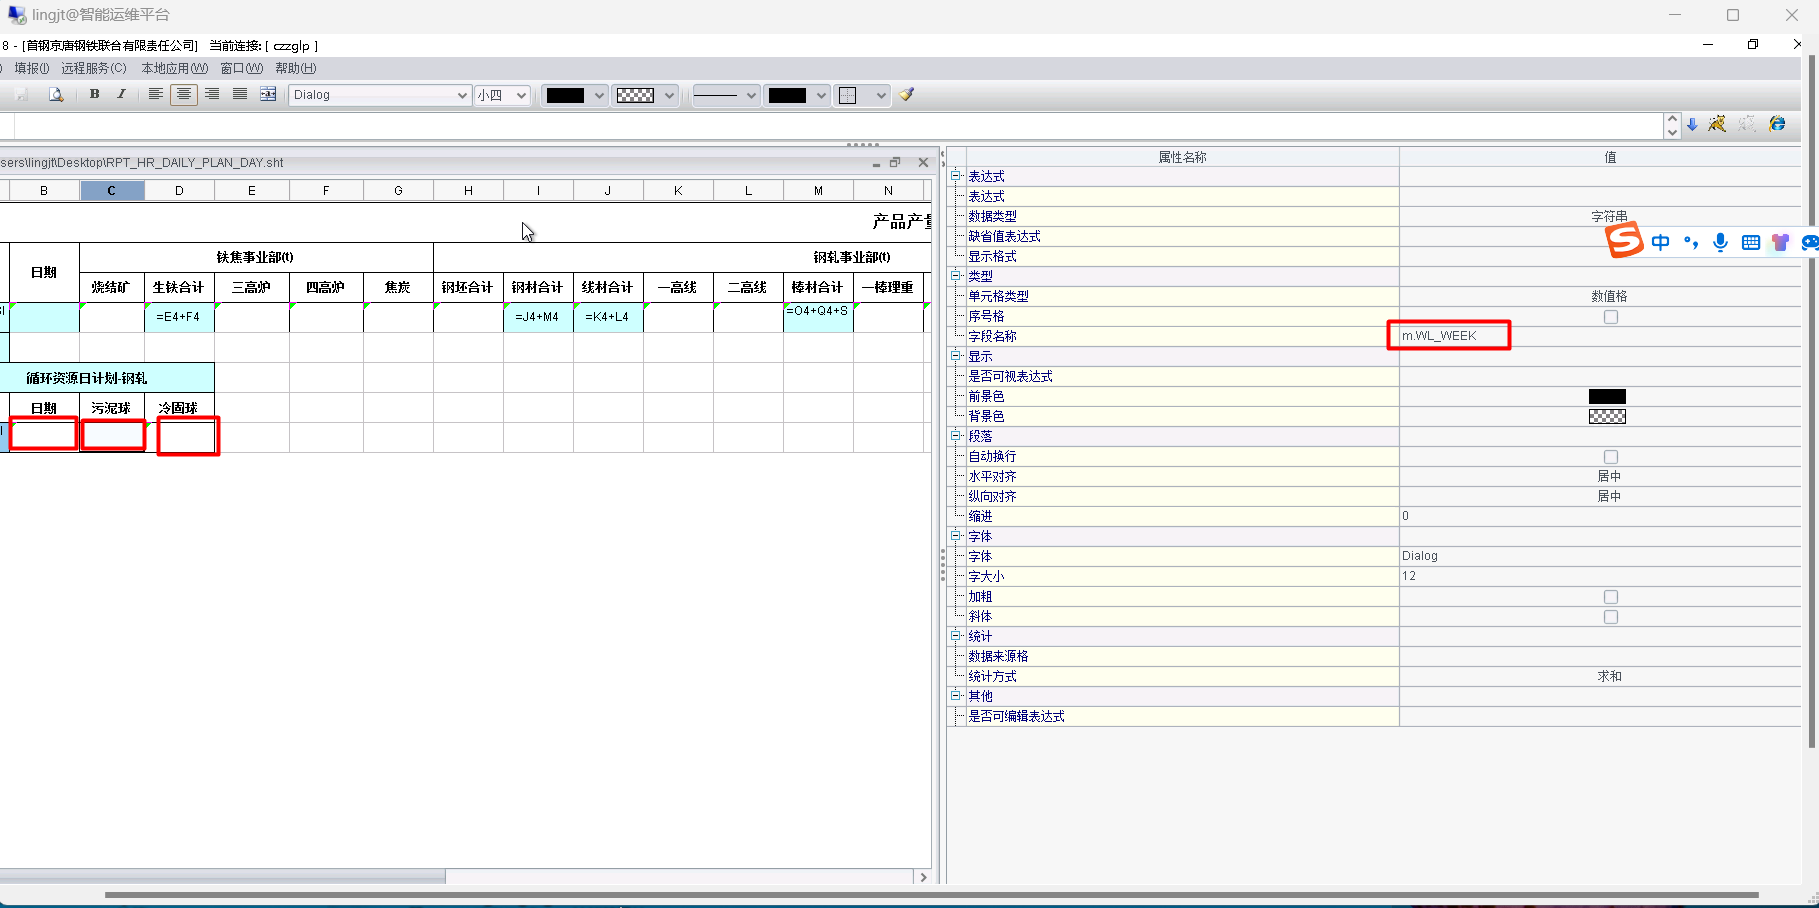Image resolution: width=1819 pixels, height=908 pixels.
Task: Toggle bold formatting in the toolbar
Action: [94, 94]
